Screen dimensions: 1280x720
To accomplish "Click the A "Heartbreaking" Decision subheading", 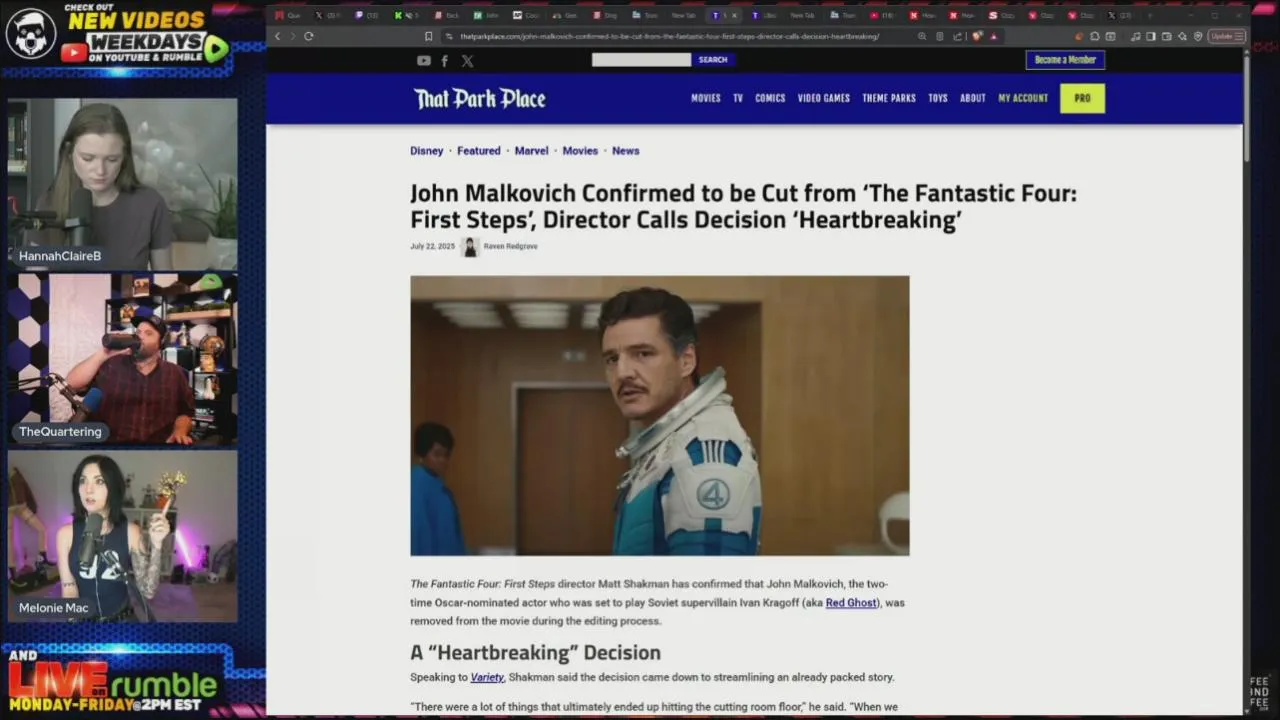I will click(535, 652).
